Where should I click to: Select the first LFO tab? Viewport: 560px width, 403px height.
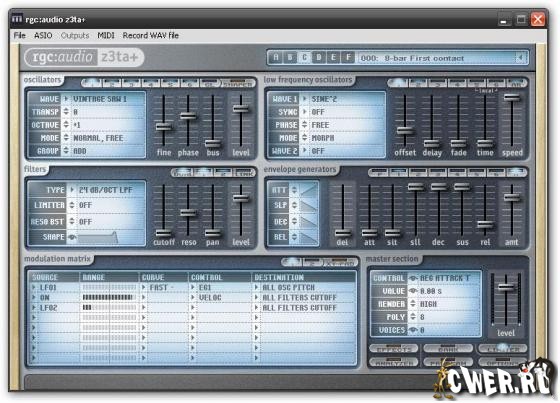pos(398,83)
